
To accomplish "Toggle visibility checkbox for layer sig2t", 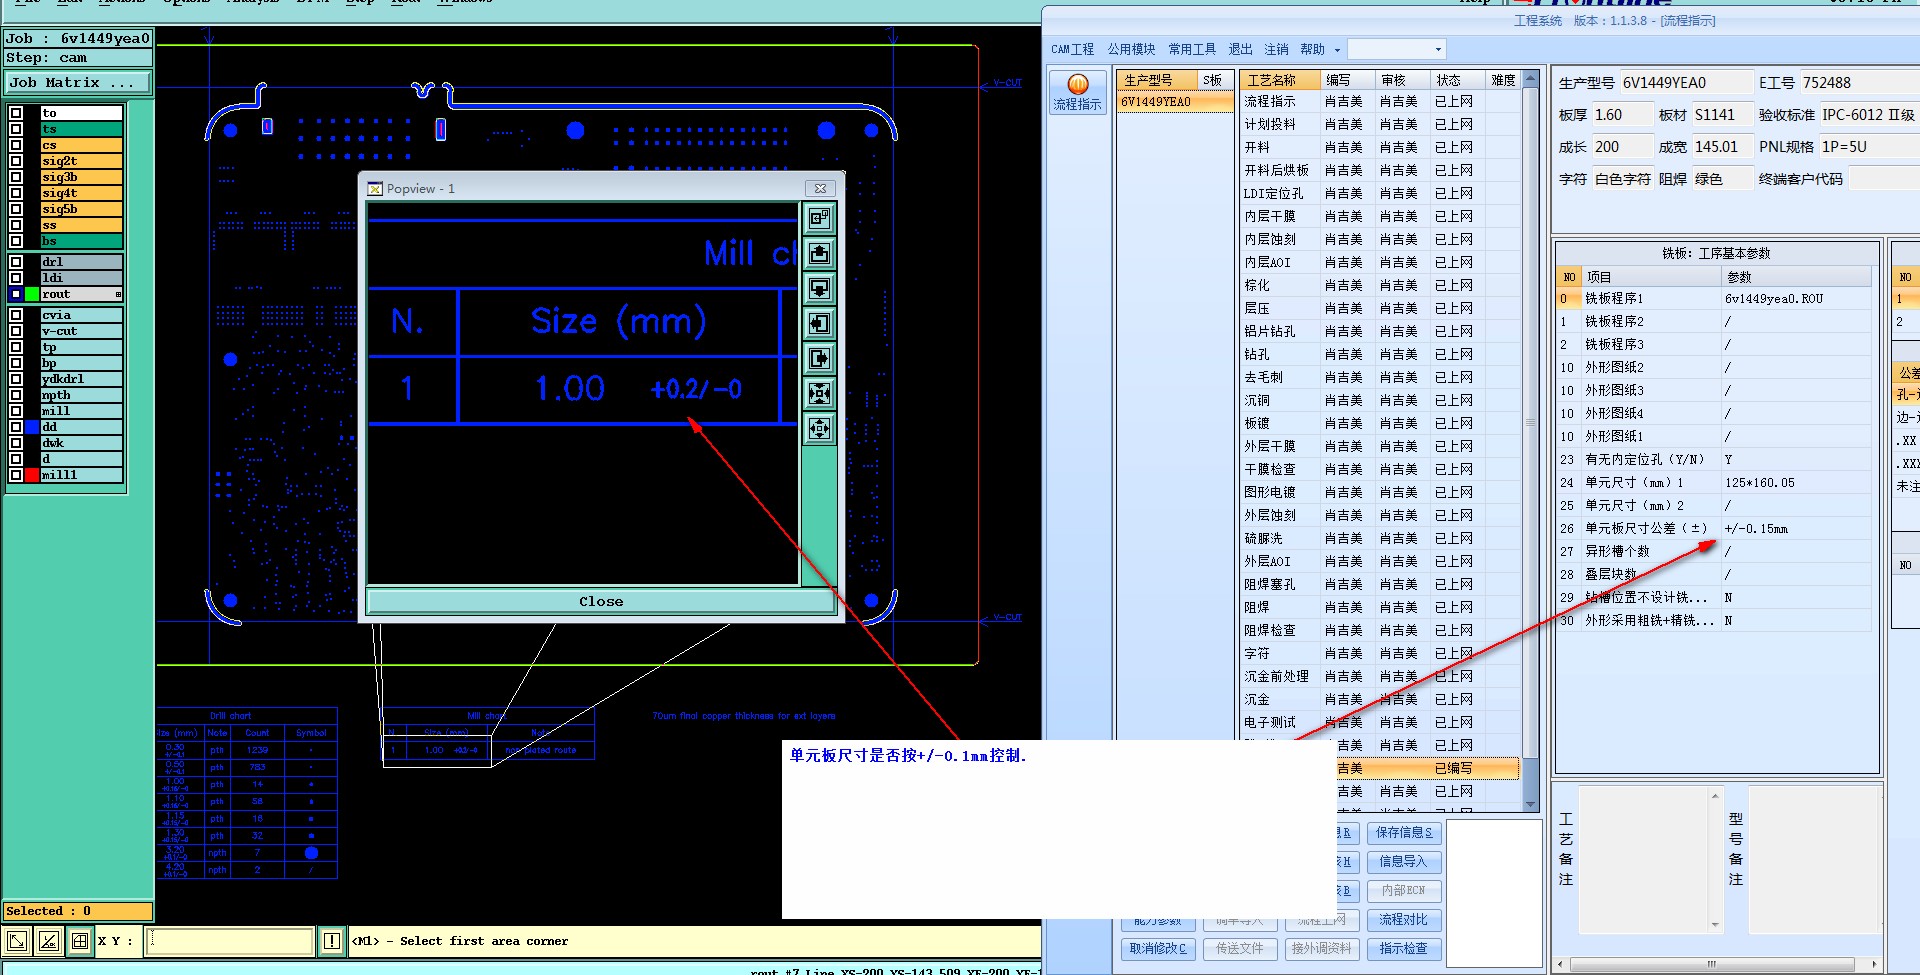I will pyautogui.click(x=16, y=161).
